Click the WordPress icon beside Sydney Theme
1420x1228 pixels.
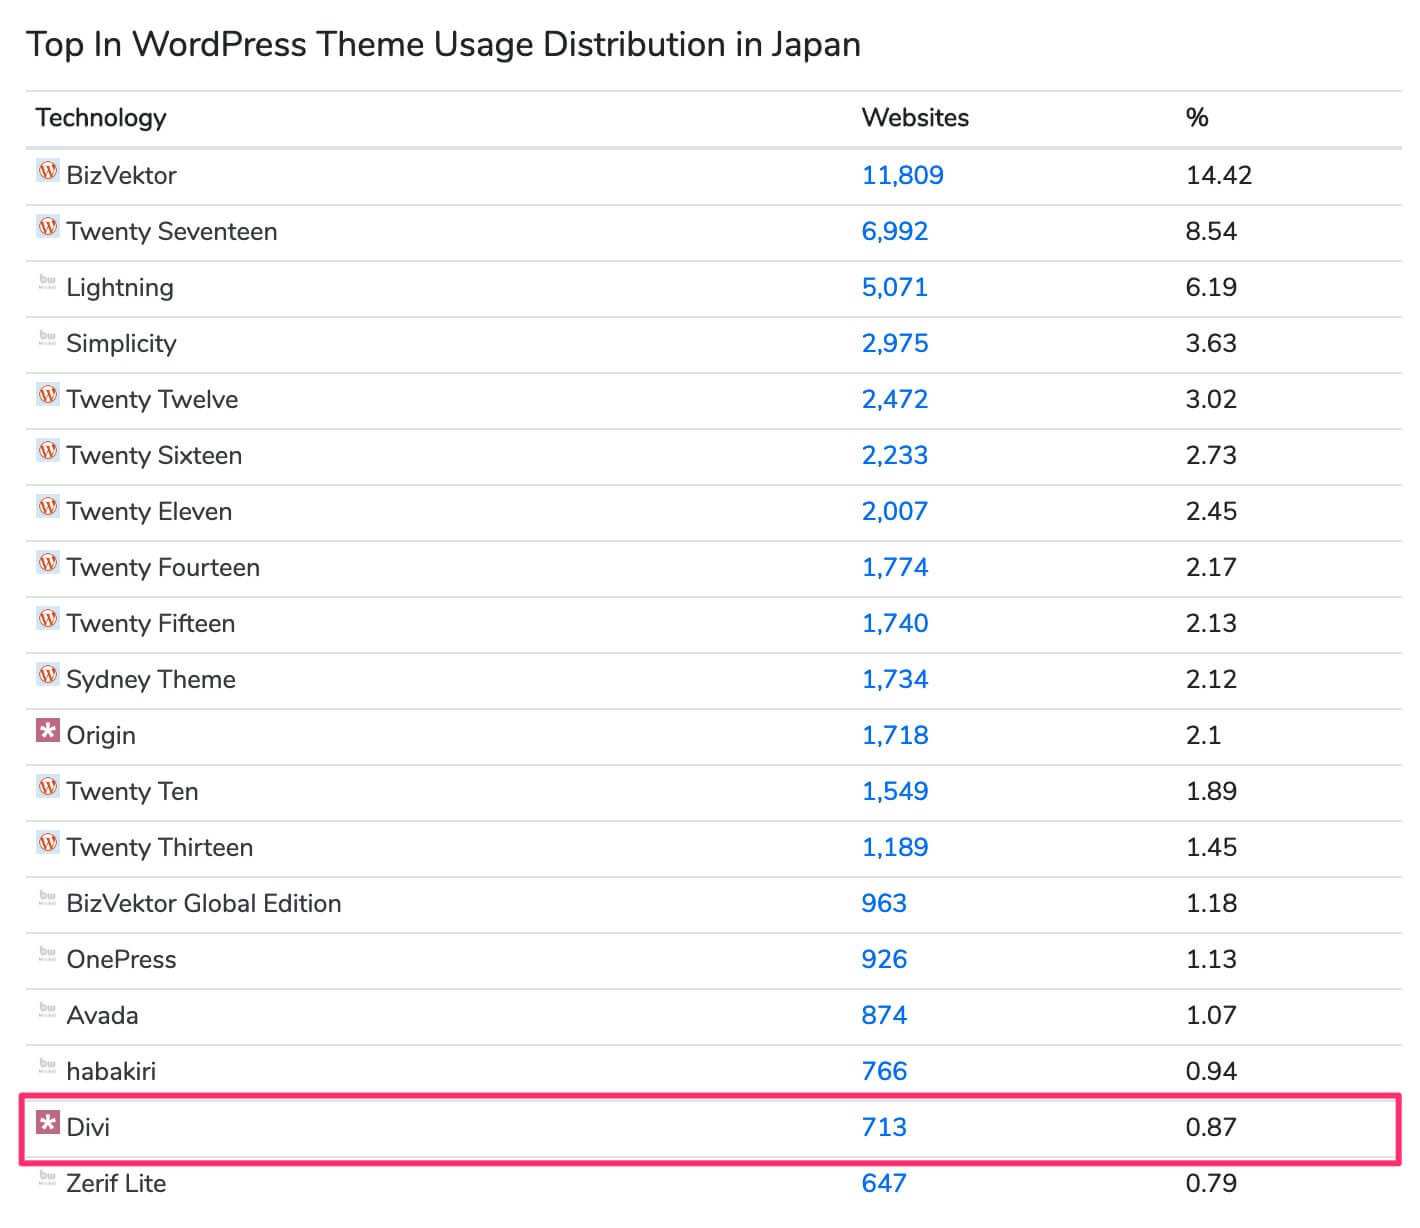tap(48, 675)
